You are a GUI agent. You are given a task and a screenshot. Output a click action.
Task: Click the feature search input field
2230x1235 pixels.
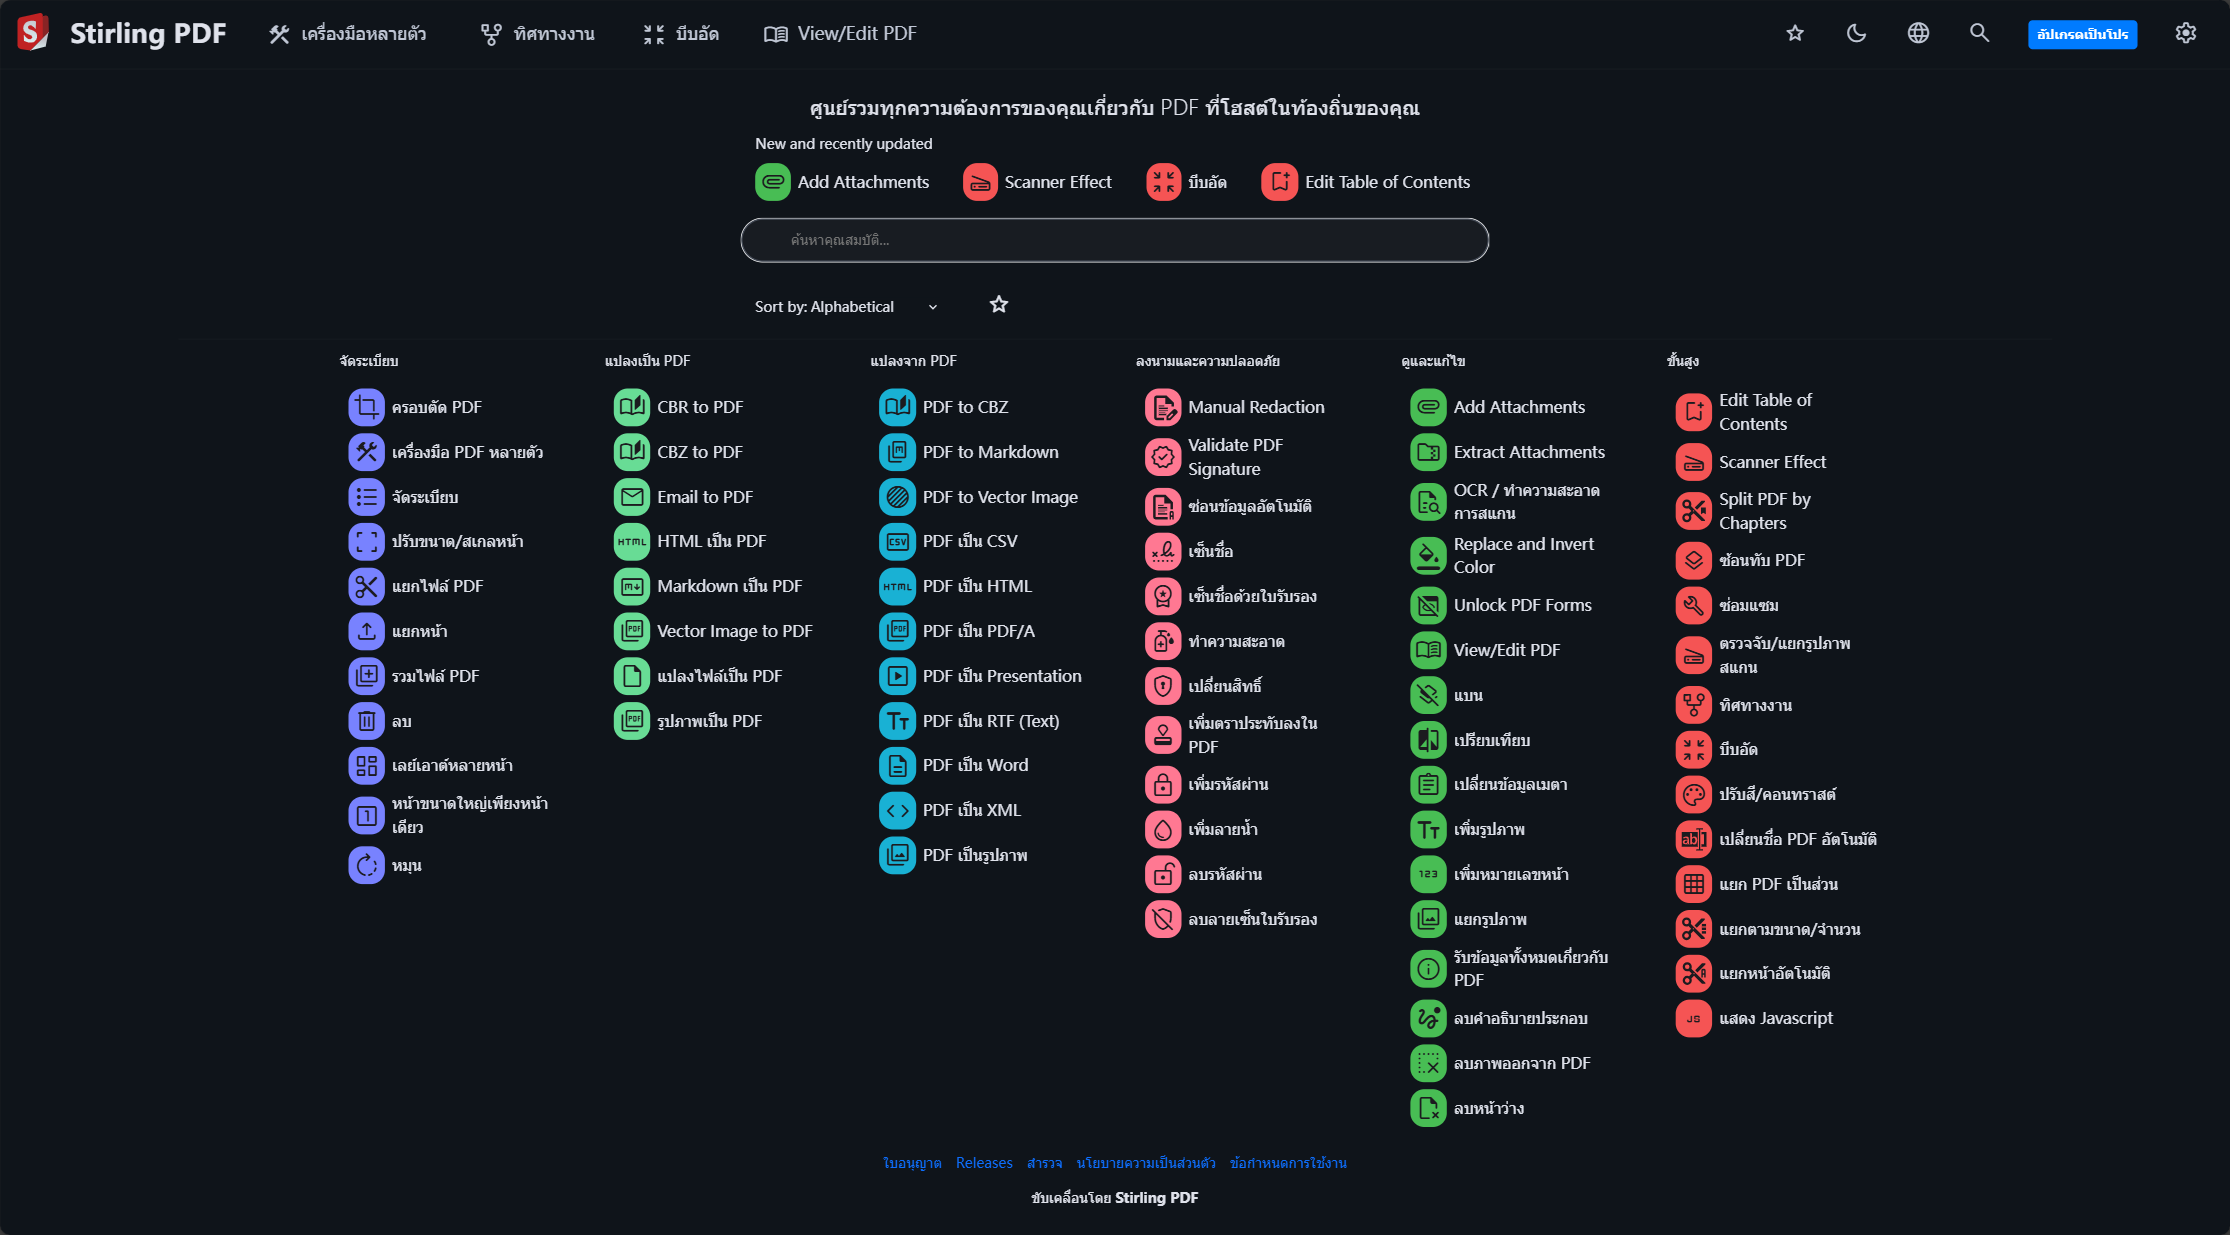pos(1114,240)
